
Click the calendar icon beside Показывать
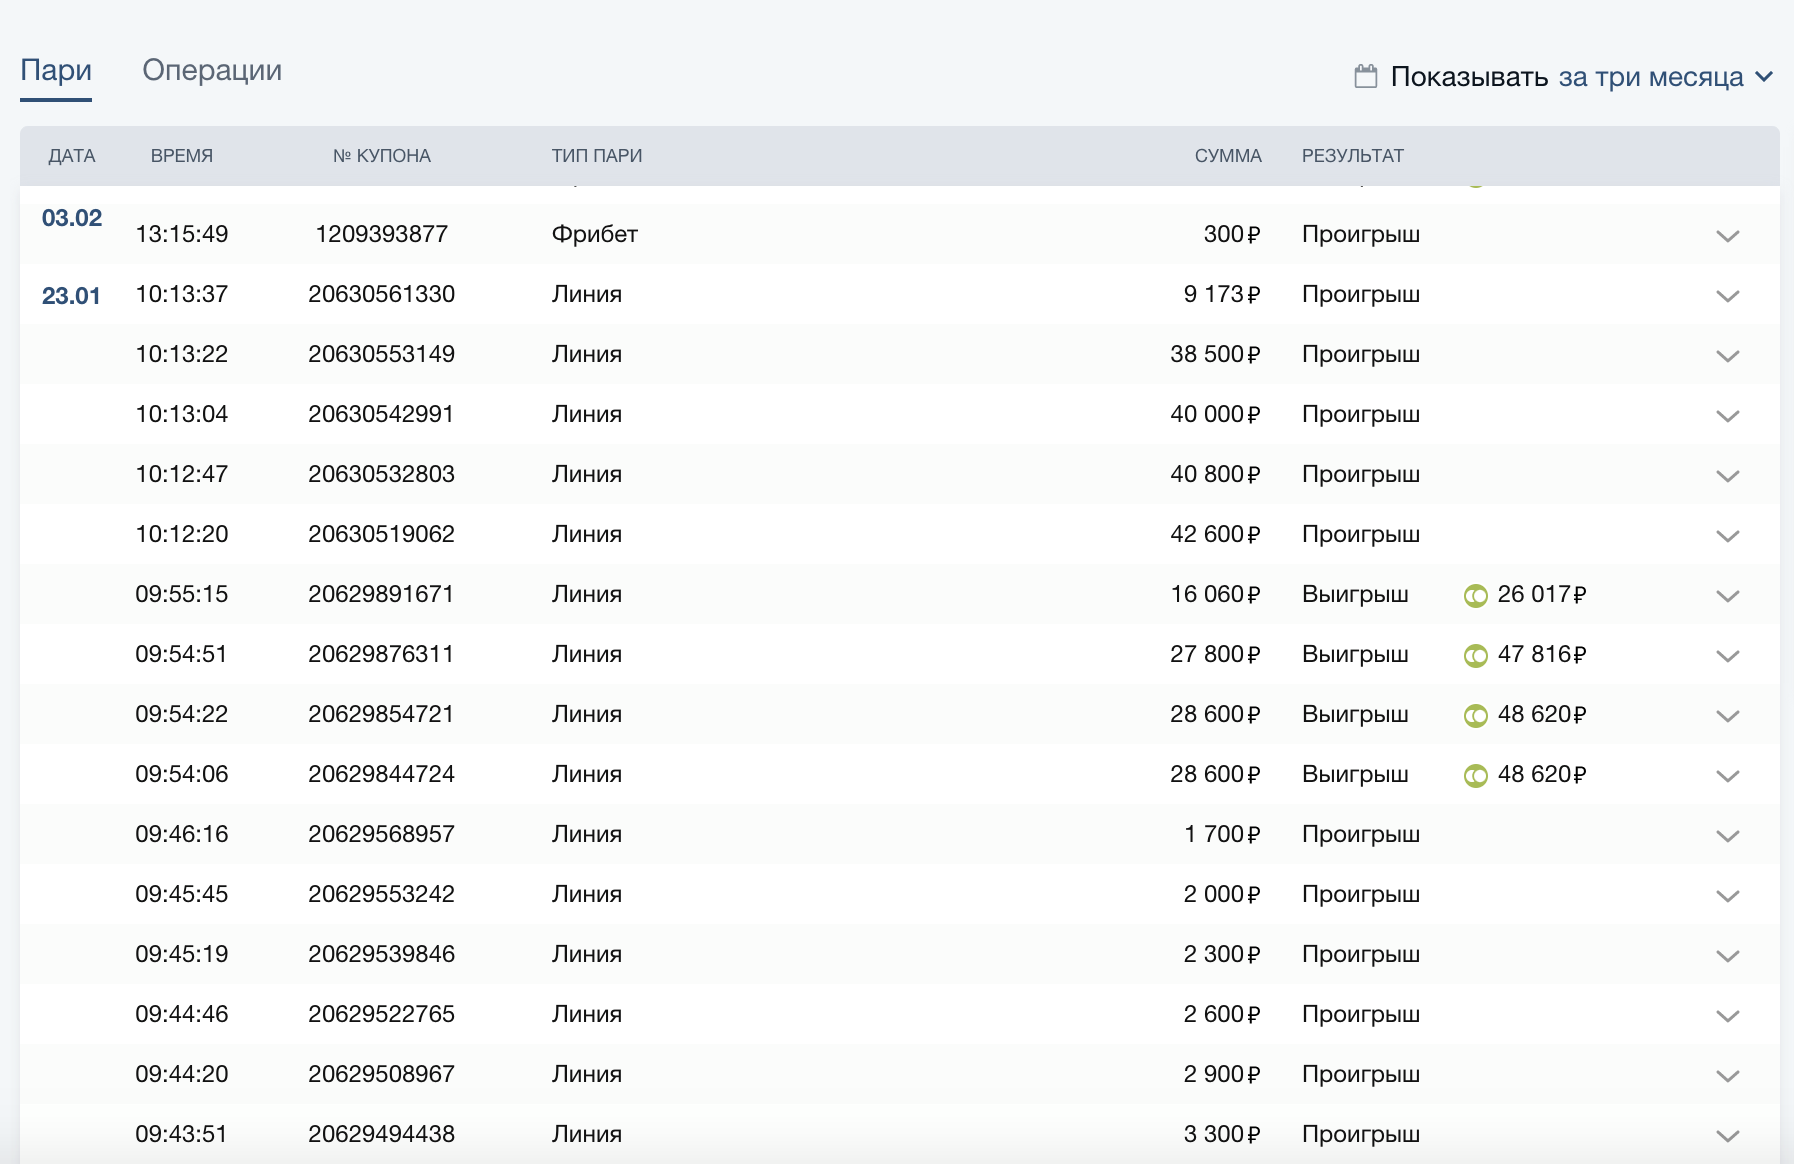coord(1365,76)
